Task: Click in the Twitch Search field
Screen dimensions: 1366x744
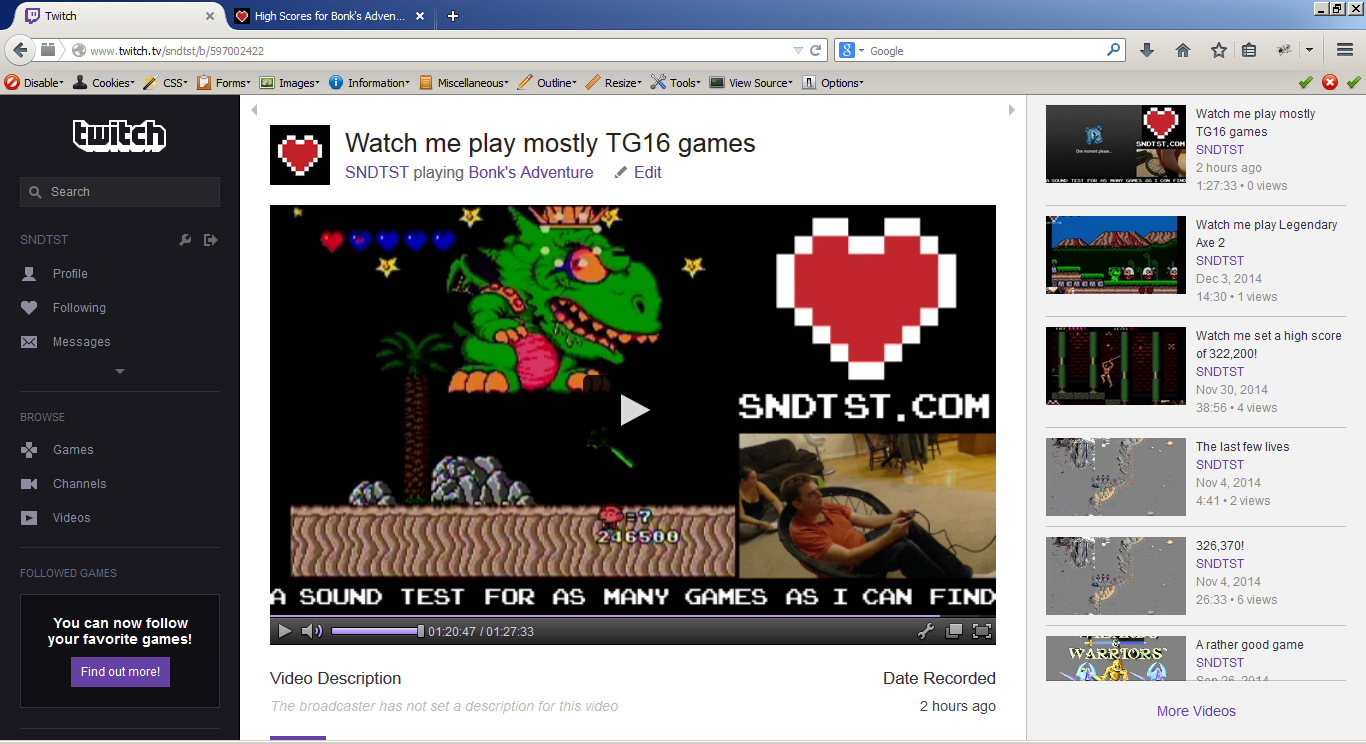Action: click(120, 192)
